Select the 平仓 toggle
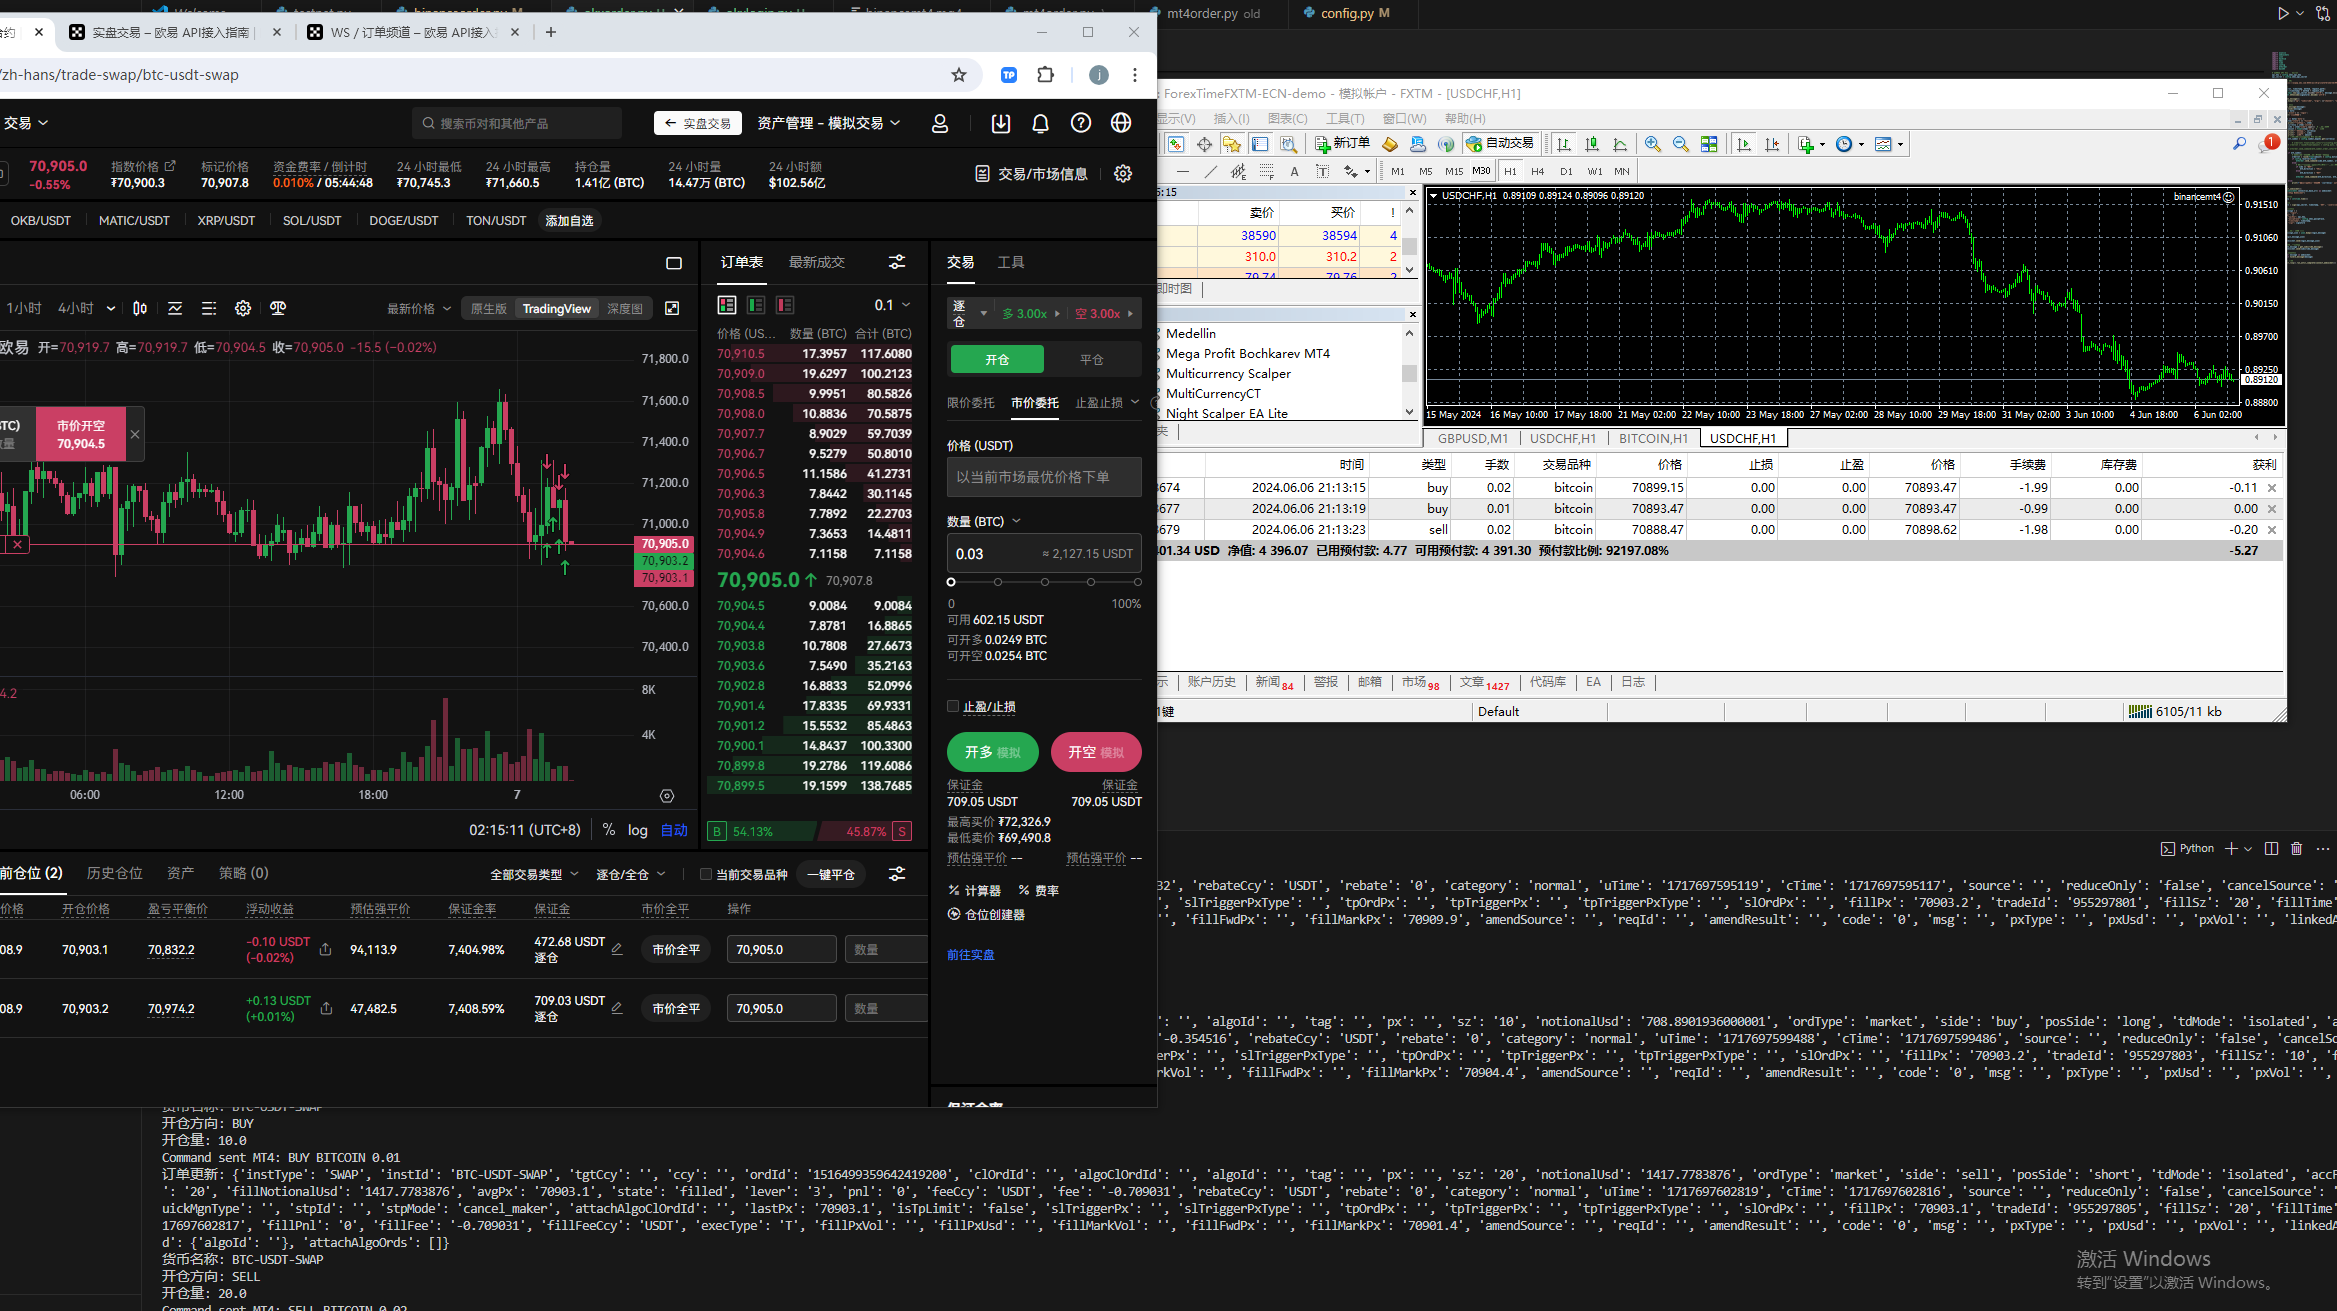 pos(1092,360)
